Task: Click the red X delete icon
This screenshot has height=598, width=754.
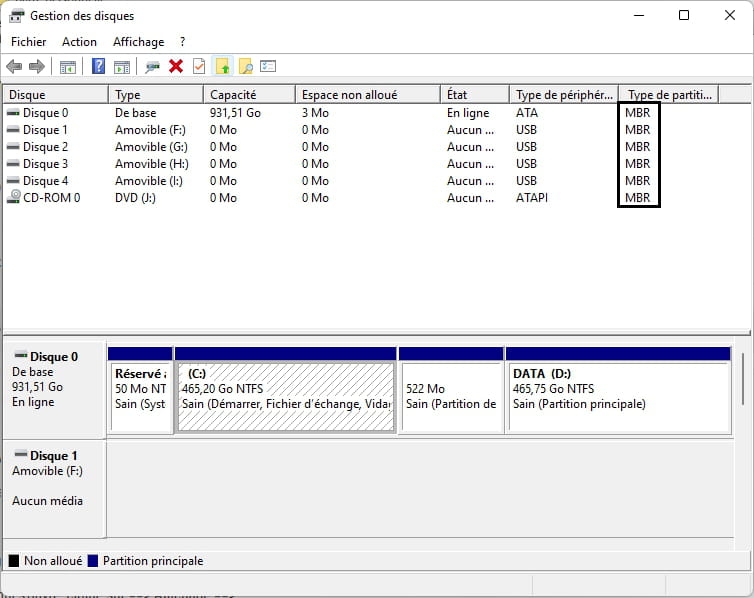Action: [176, 67]
